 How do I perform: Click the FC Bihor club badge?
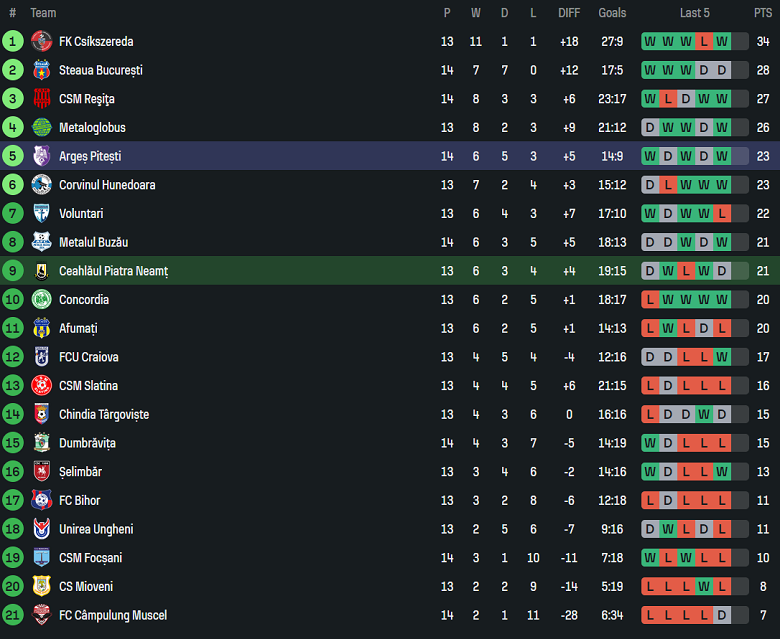coord(41,500)
